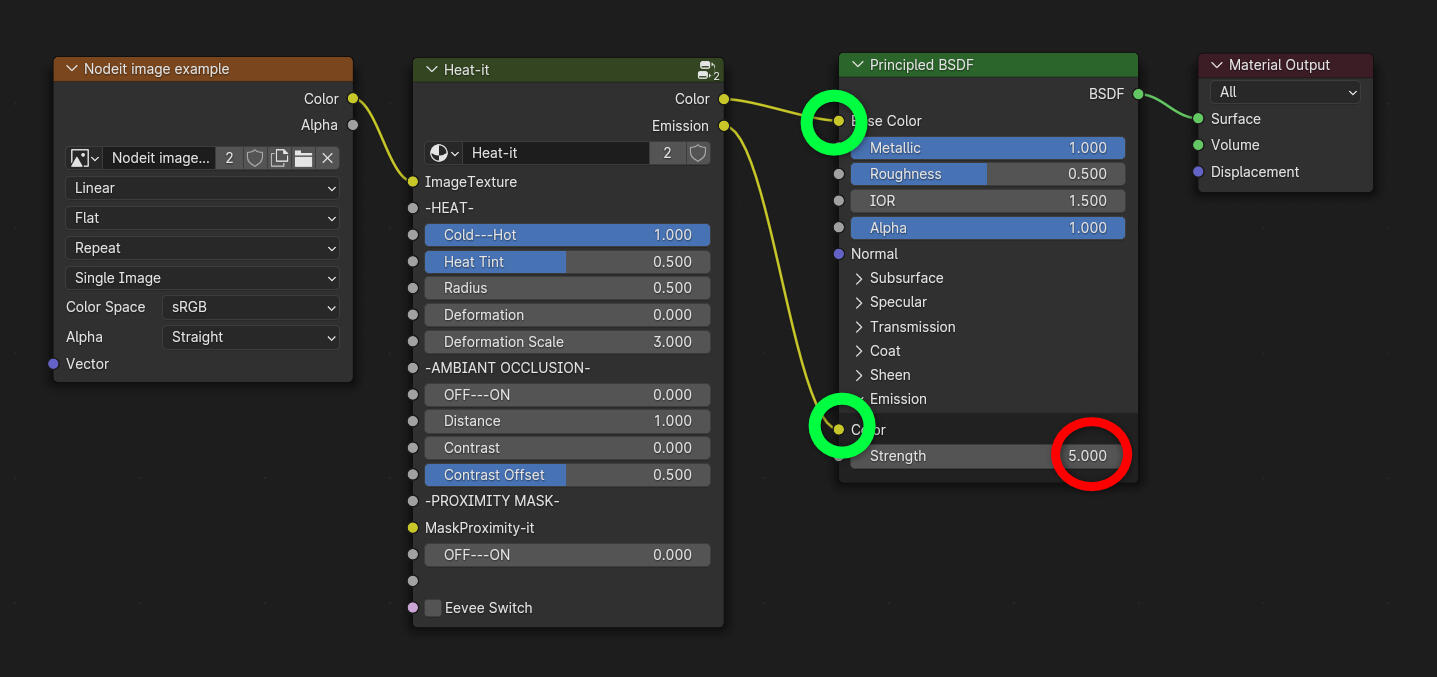Click node group icon in Heat-it header
Screen dimensions: 1437x677
[x=708, y=70]
